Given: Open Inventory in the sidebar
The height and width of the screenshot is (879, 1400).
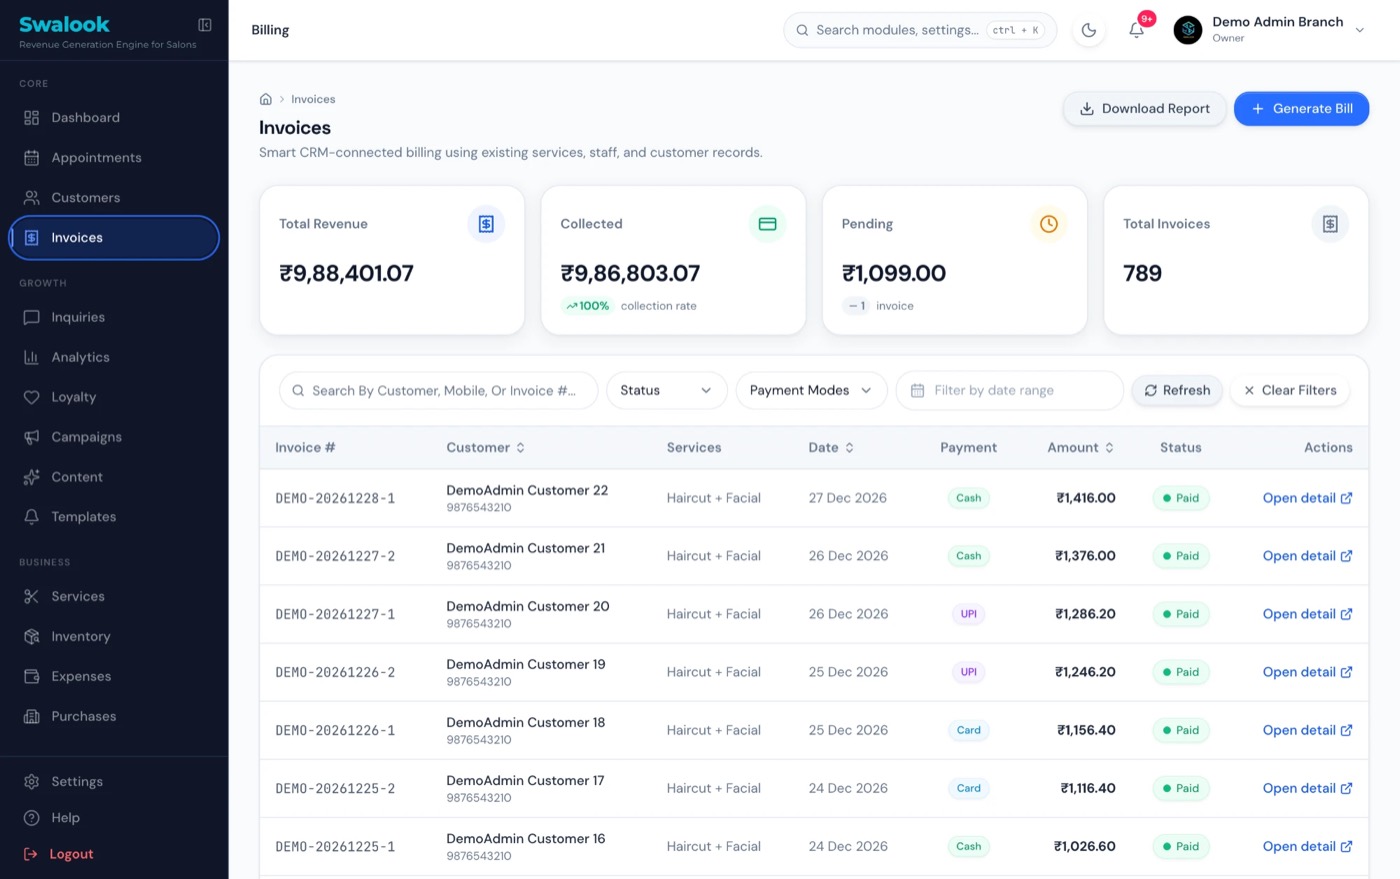Looking at the screenshot, I should point(114,636).
